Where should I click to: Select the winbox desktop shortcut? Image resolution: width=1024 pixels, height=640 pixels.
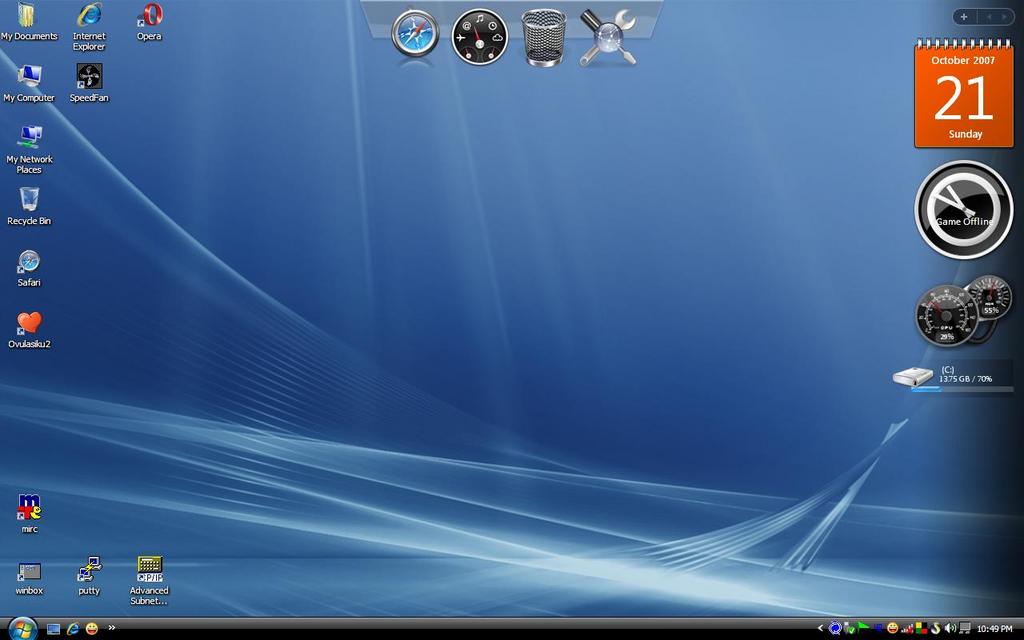[29, 571]
